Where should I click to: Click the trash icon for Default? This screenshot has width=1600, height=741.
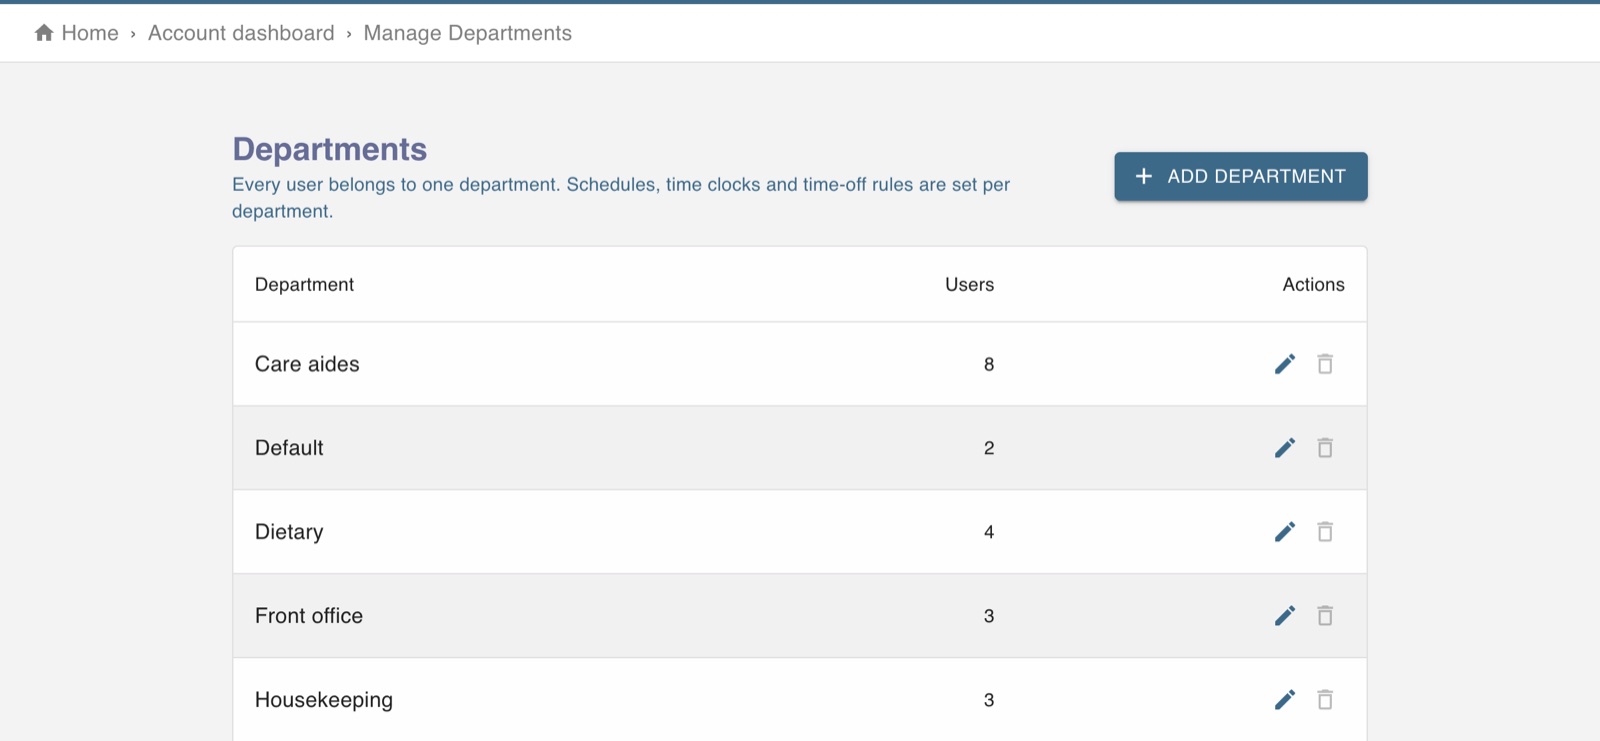(x=1325, y=448)
